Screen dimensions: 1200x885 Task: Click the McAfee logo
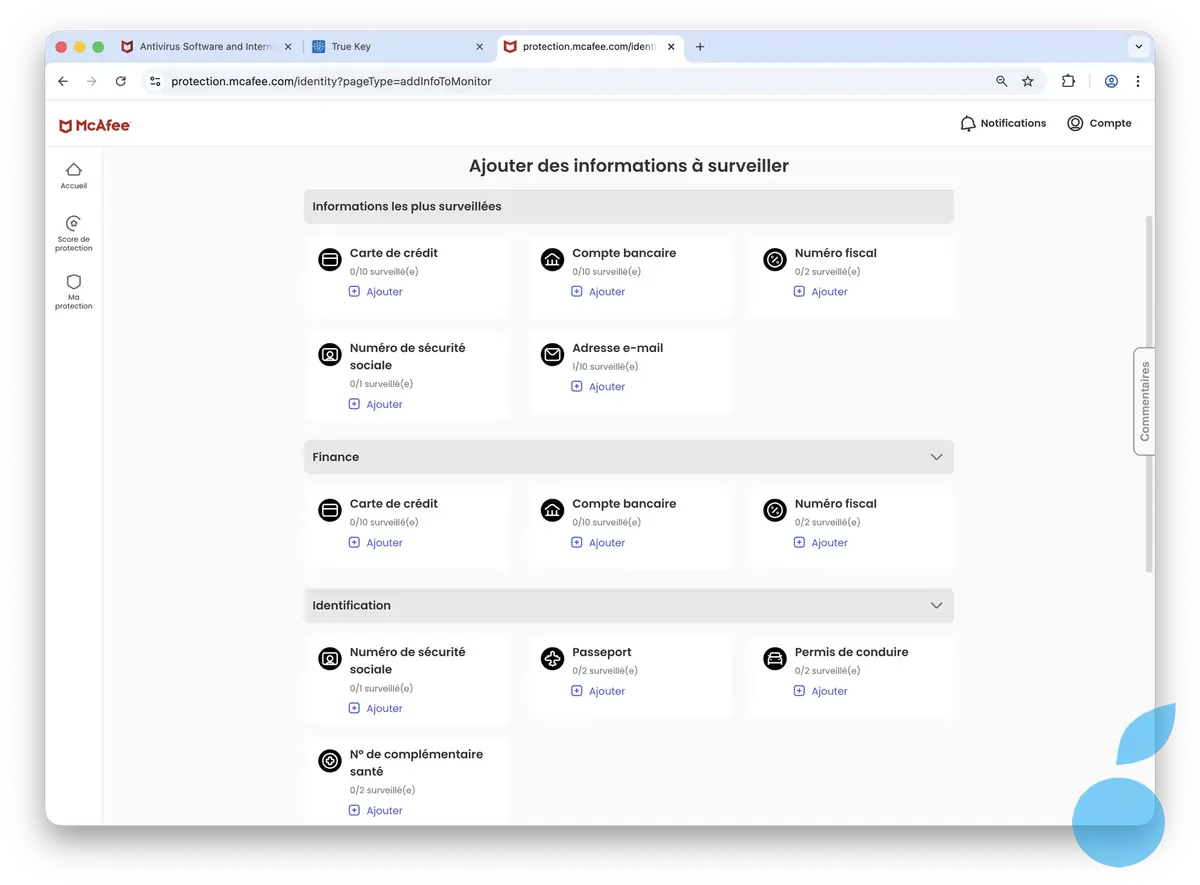click(x=94, y=125)
